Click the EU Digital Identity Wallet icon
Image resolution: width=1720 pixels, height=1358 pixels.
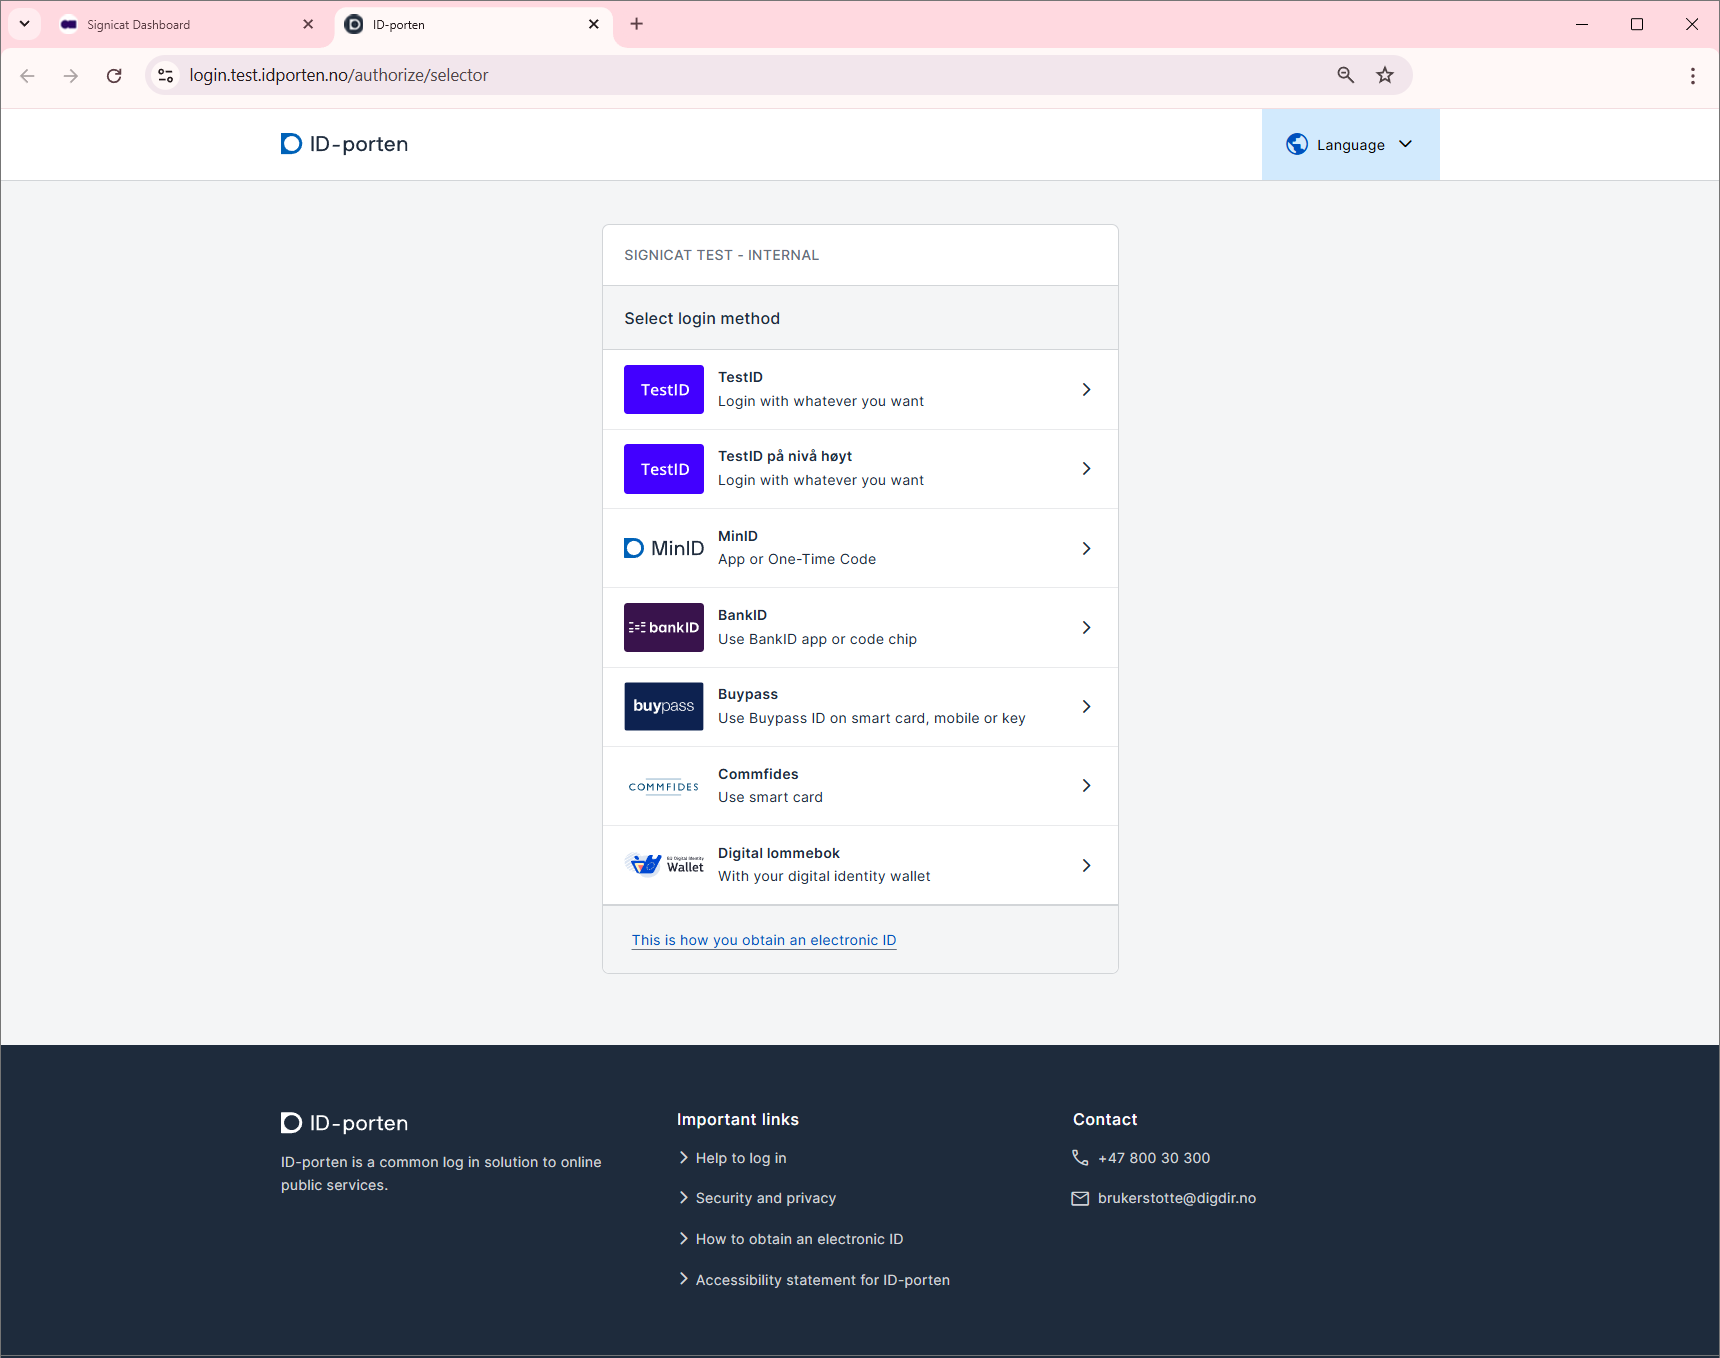[x=663, y=864]
